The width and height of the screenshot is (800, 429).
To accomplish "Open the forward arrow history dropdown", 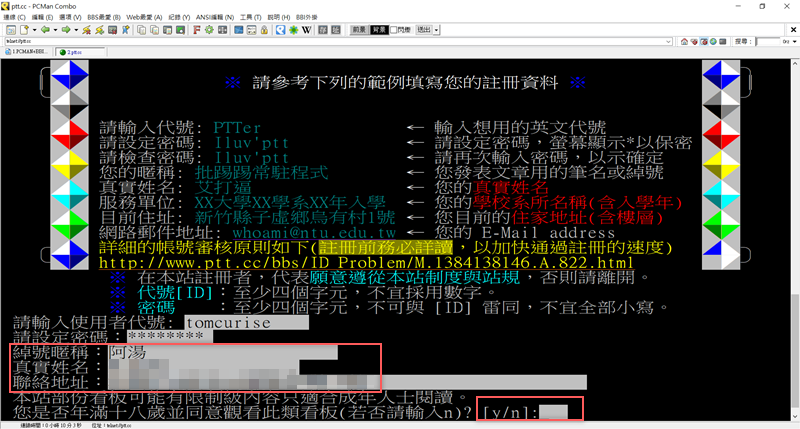I will tap(76, 30).
